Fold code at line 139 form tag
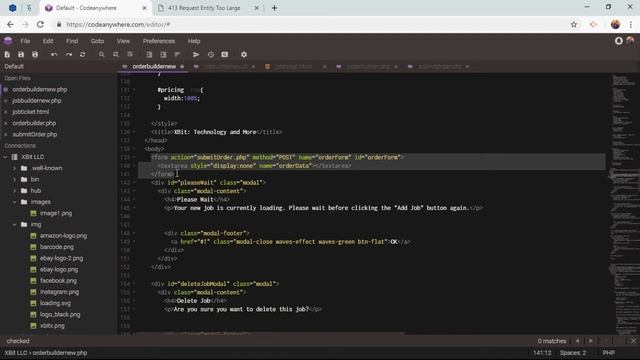This screenshot has height=360, width=640. tap(134, 157)
